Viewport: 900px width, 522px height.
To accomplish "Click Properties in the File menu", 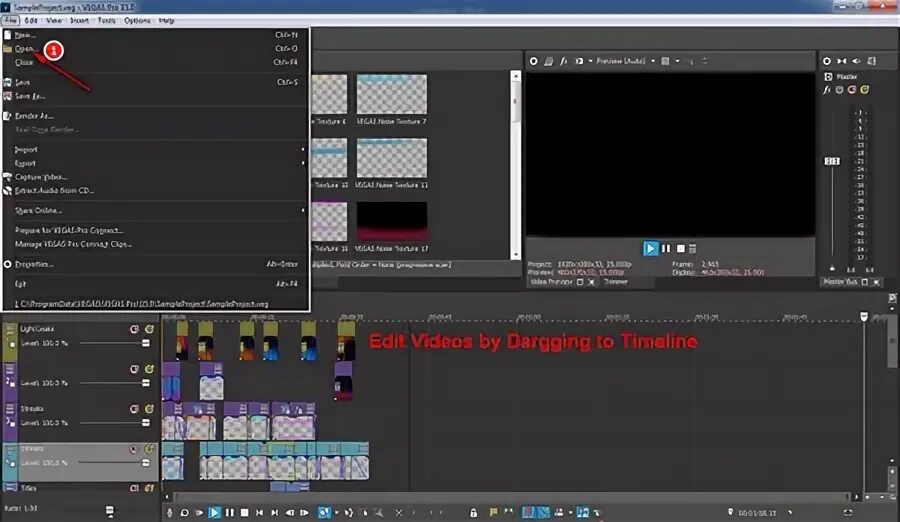I will coord(155,264).
